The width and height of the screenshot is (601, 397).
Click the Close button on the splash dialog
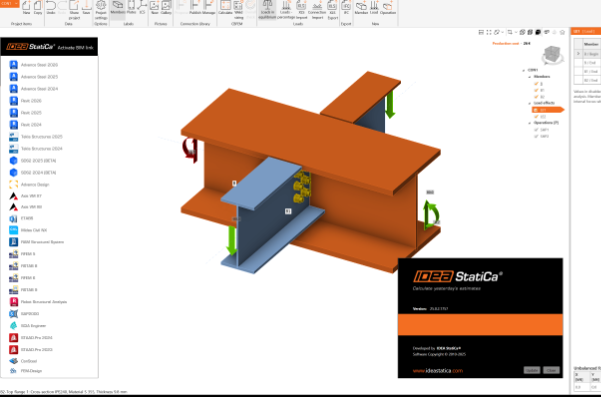pos(551,370)
